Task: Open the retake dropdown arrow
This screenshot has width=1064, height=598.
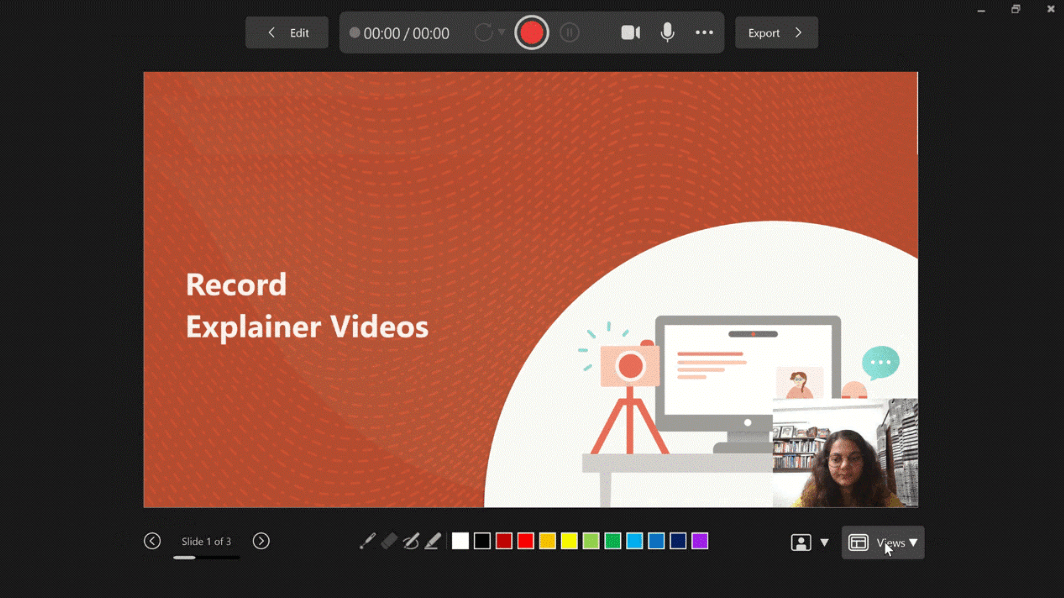Action: [500, 31]
